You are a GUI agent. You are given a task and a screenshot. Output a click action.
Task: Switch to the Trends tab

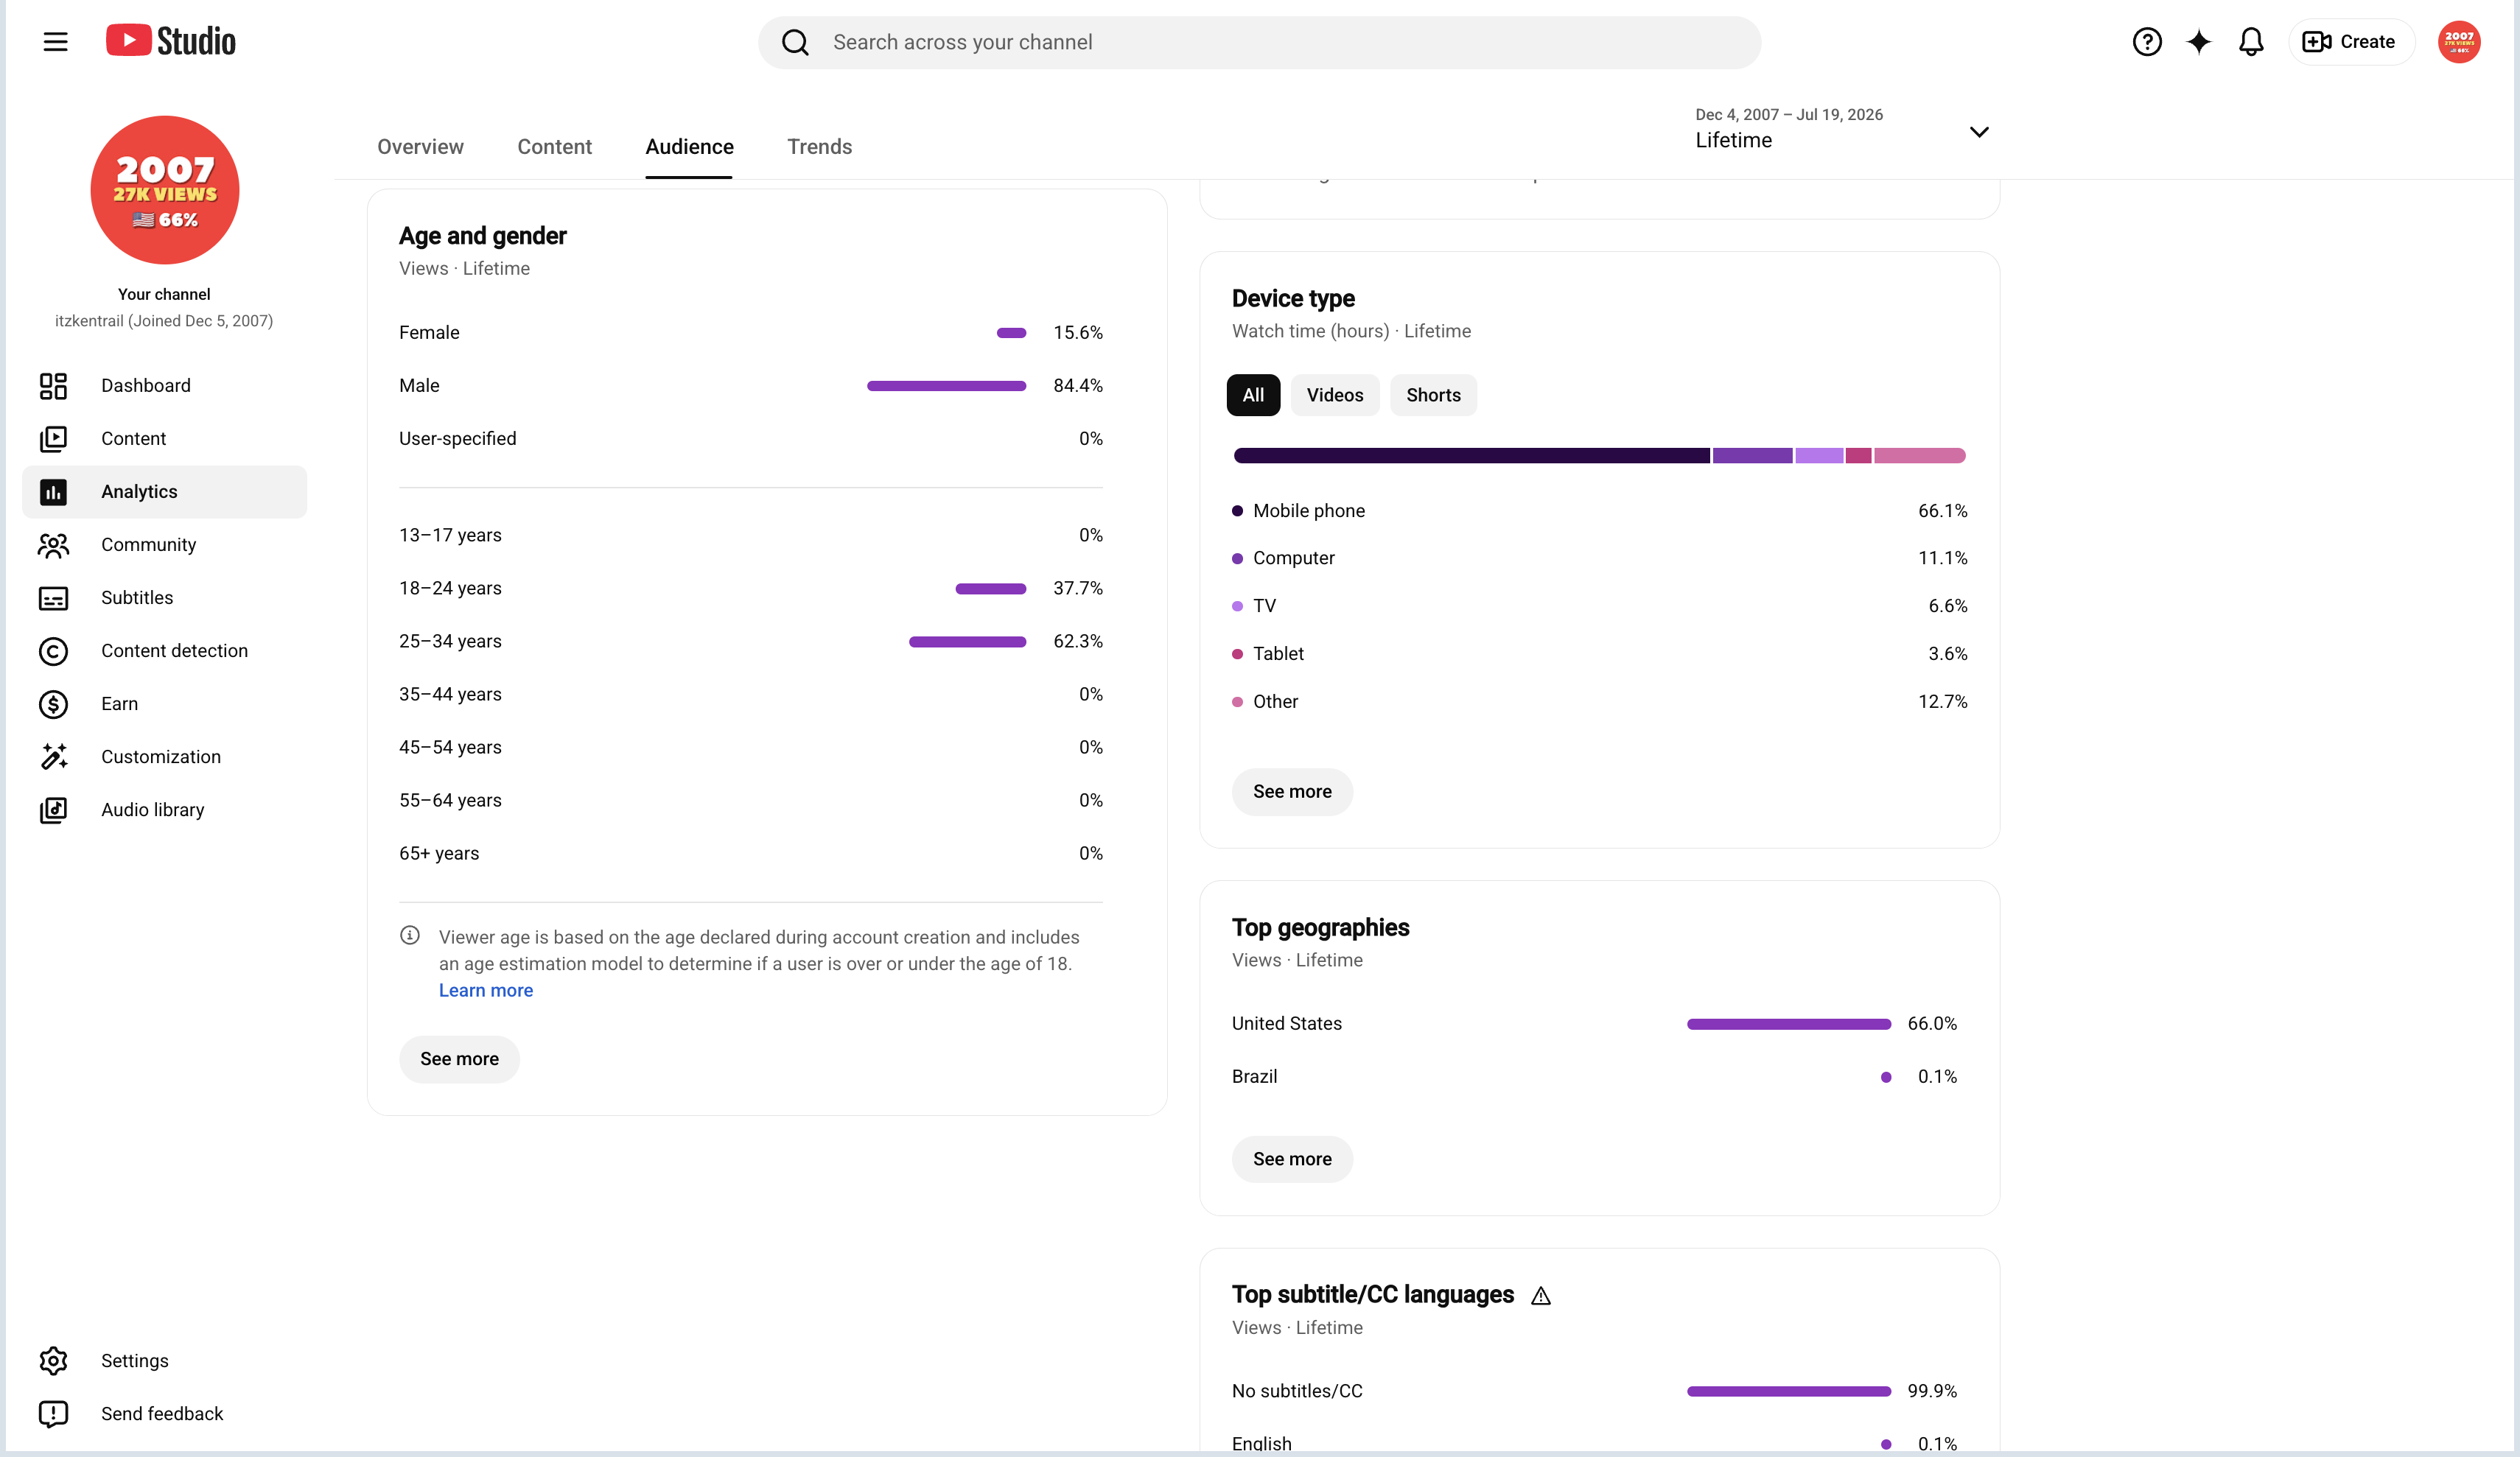[819, 147]
